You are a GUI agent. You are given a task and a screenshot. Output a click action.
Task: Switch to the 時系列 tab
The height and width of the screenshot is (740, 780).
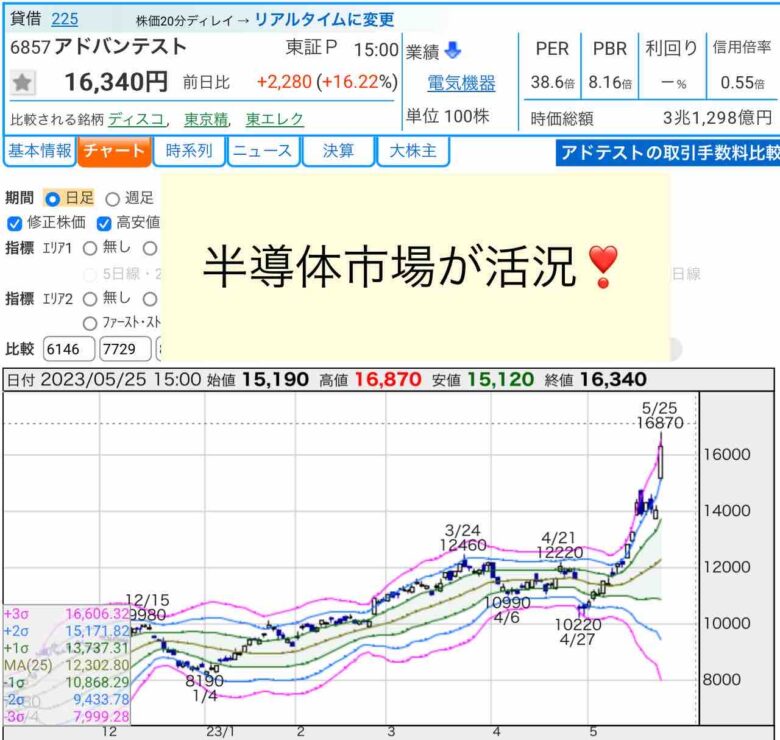tap(189, 151)
